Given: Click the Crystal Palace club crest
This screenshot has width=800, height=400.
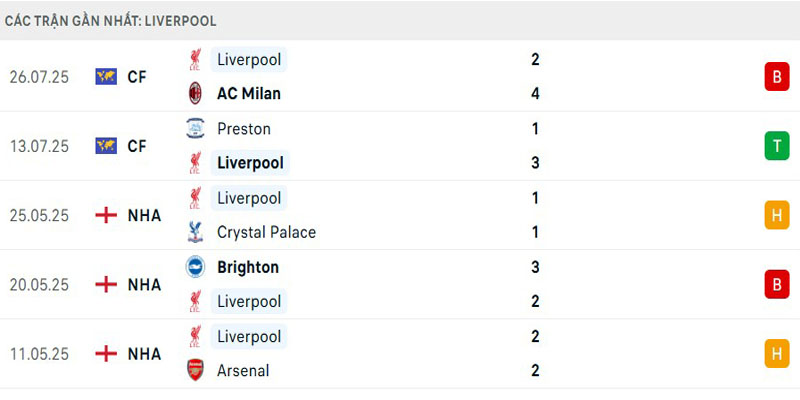Looking at the screenshot, I should click(195, 232).
